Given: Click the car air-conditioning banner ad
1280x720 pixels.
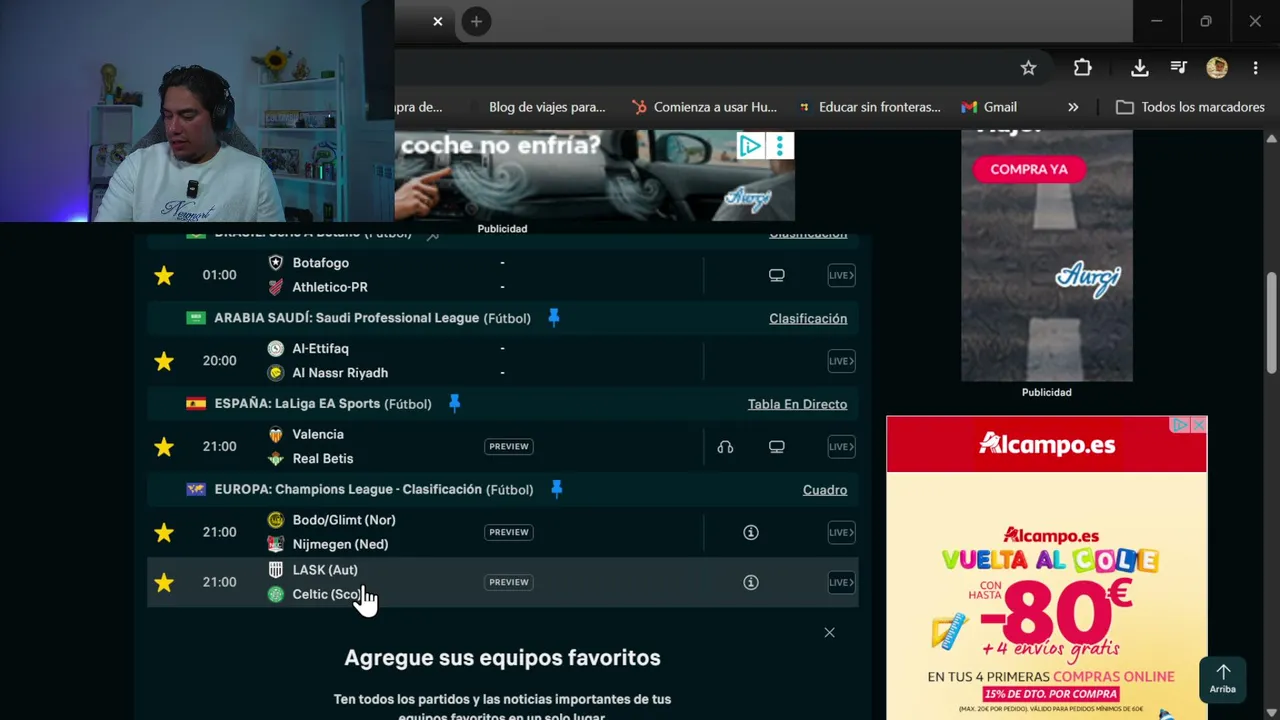Looking at the screenshot, I should [x=594, y=175].
